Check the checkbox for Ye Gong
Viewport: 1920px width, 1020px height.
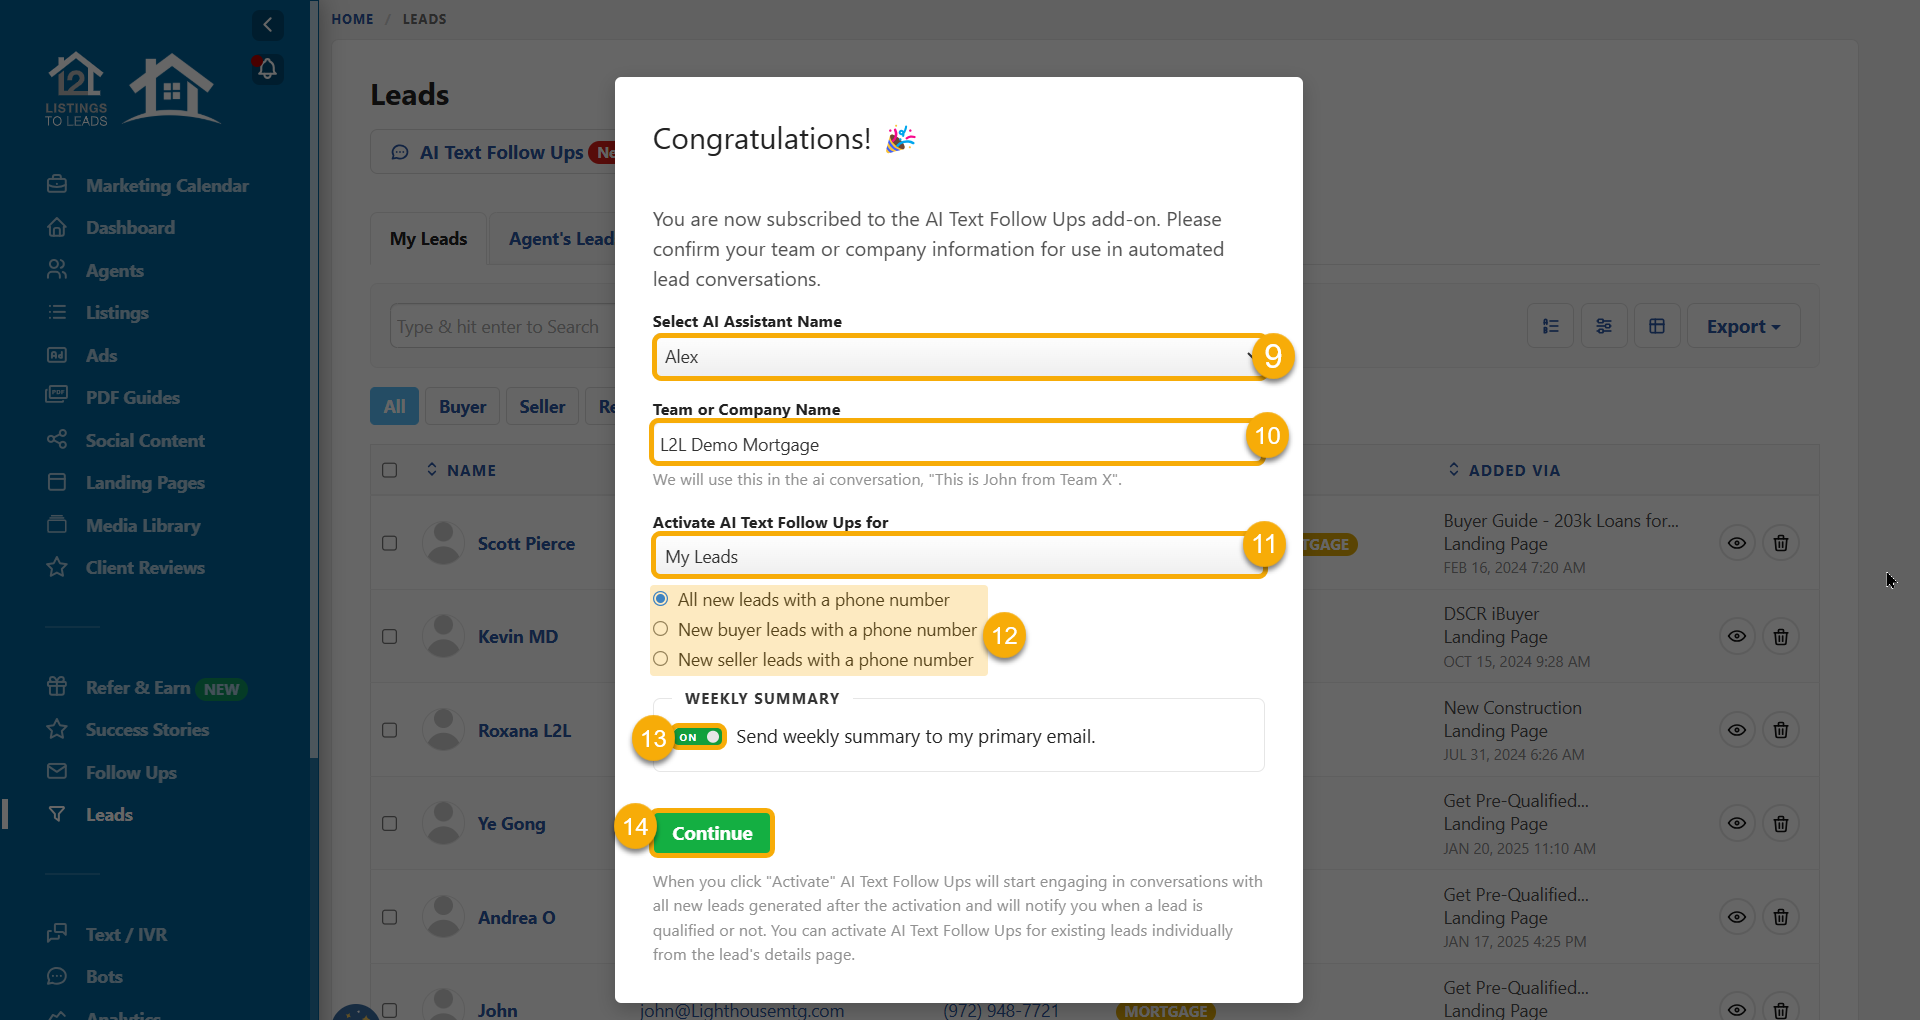(x=390, y=824)
